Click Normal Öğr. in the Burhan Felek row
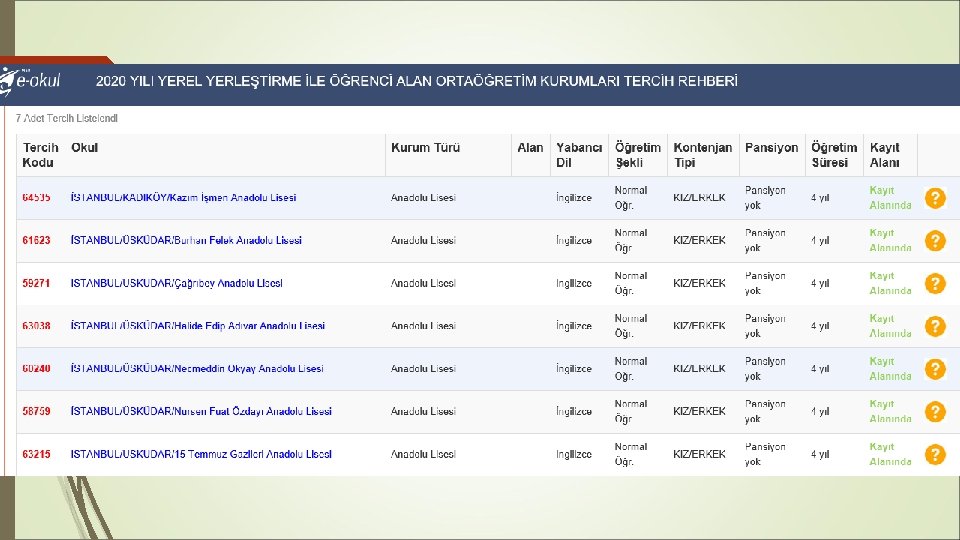Image resolution: width=960 pixels, height=540 pixels. tap(631, 241)
